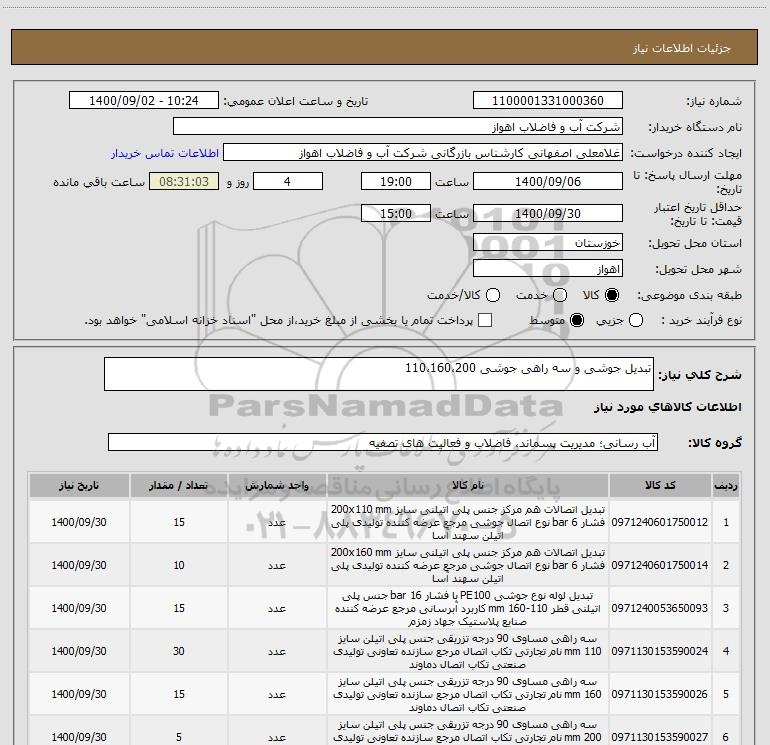Image resolution: width=770 pixels, height=745 pixels.
Task: Select the کالا radio button
Action: (612, 295)
